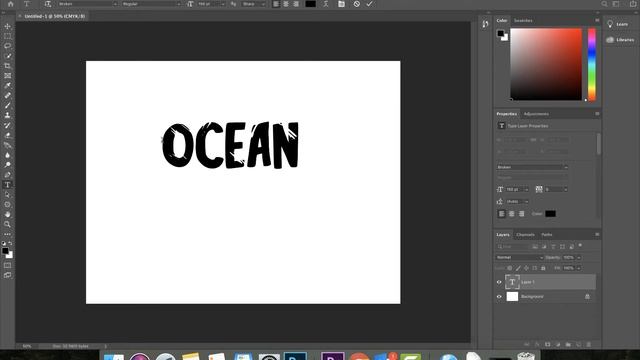
Task: Right align text in Properties panel
Action: [522, 214]
